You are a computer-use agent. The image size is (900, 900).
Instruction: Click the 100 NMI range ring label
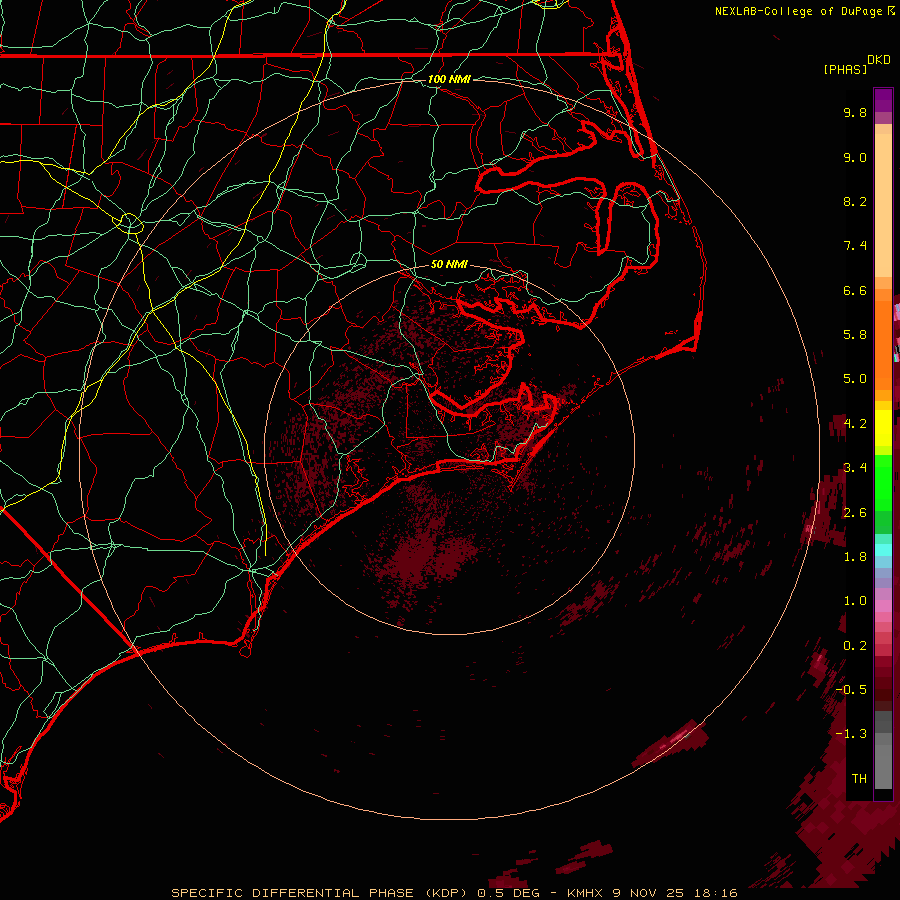pyautogui.click(x=449, y=79)
